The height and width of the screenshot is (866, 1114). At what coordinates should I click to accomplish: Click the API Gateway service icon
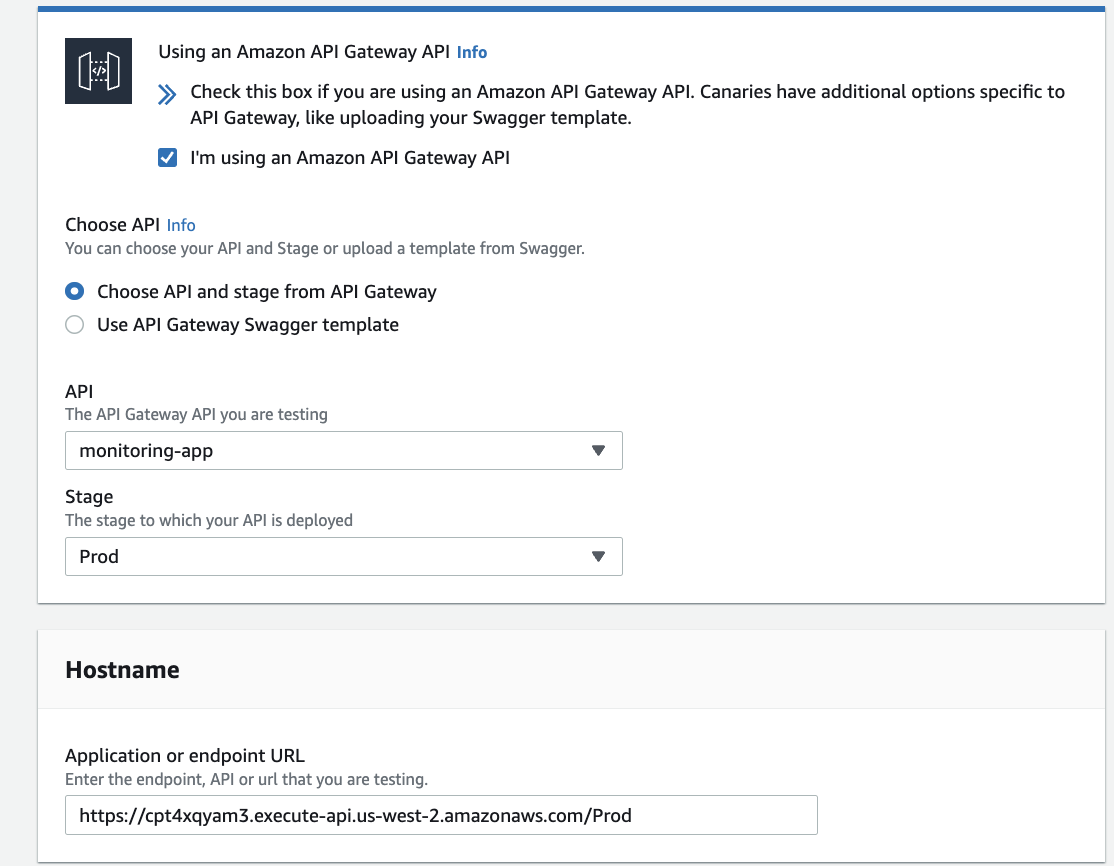98,71
